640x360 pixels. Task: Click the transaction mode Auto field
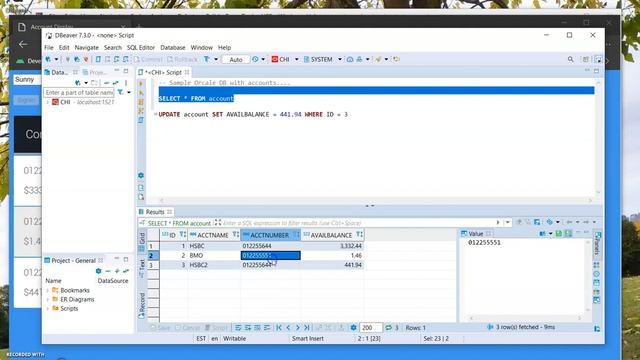pyautogui.click(x=236, y=60)
